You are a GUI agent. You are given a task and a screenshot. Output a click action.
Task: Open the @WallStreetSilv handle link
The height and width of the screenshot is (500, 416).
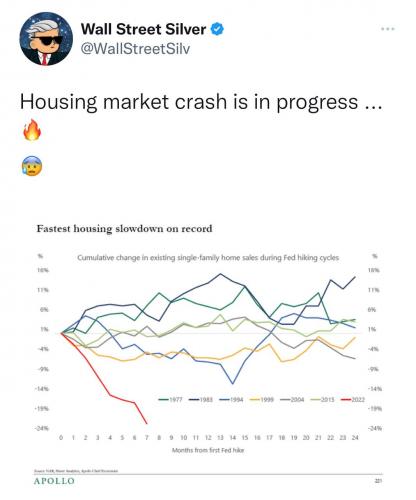(x=135, y=49)
